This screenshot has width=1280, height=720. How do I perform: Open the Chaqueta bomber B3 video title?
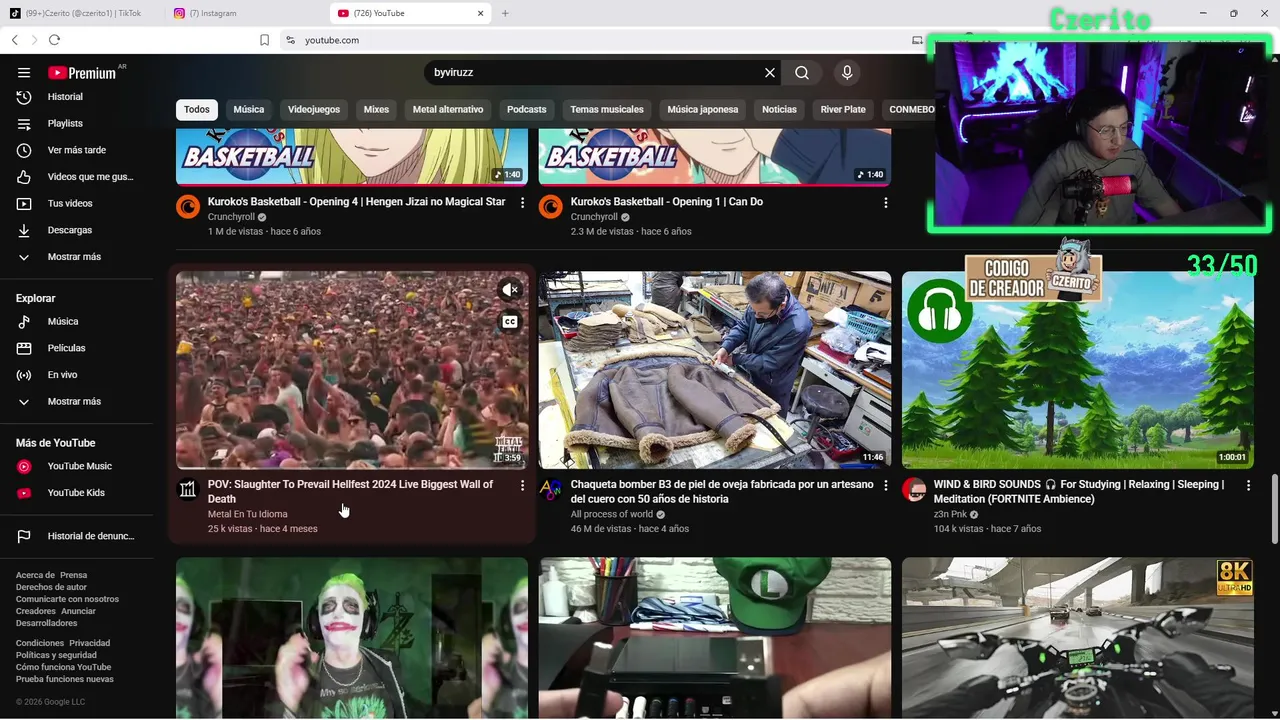(x=722, y=491)
